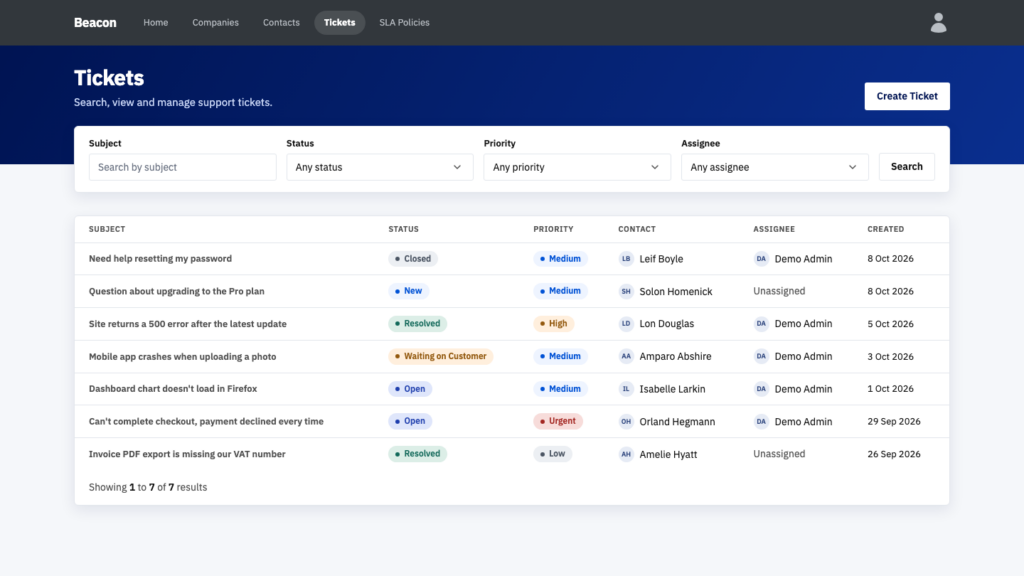Viewport: 1024px width, 576px height.
Task: Click the Beacon logo link
Action: [95, 22]
